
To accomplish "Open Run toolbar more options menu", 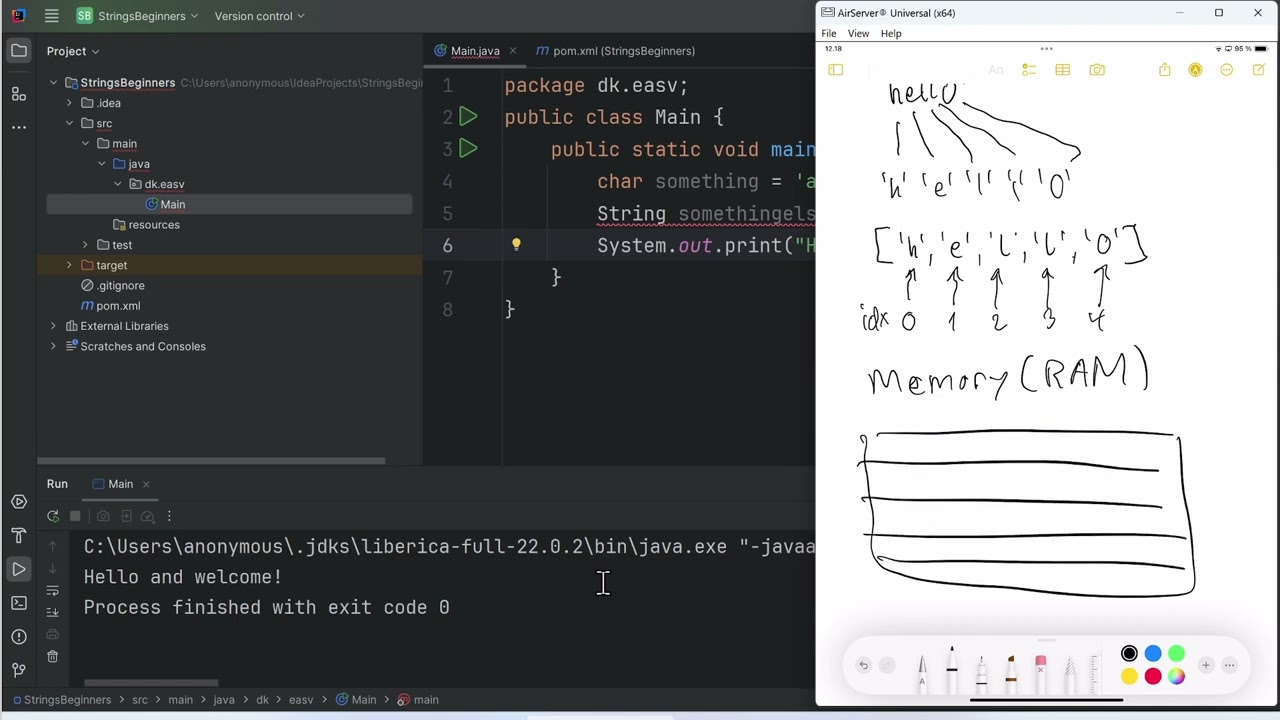I will [169, 516].
